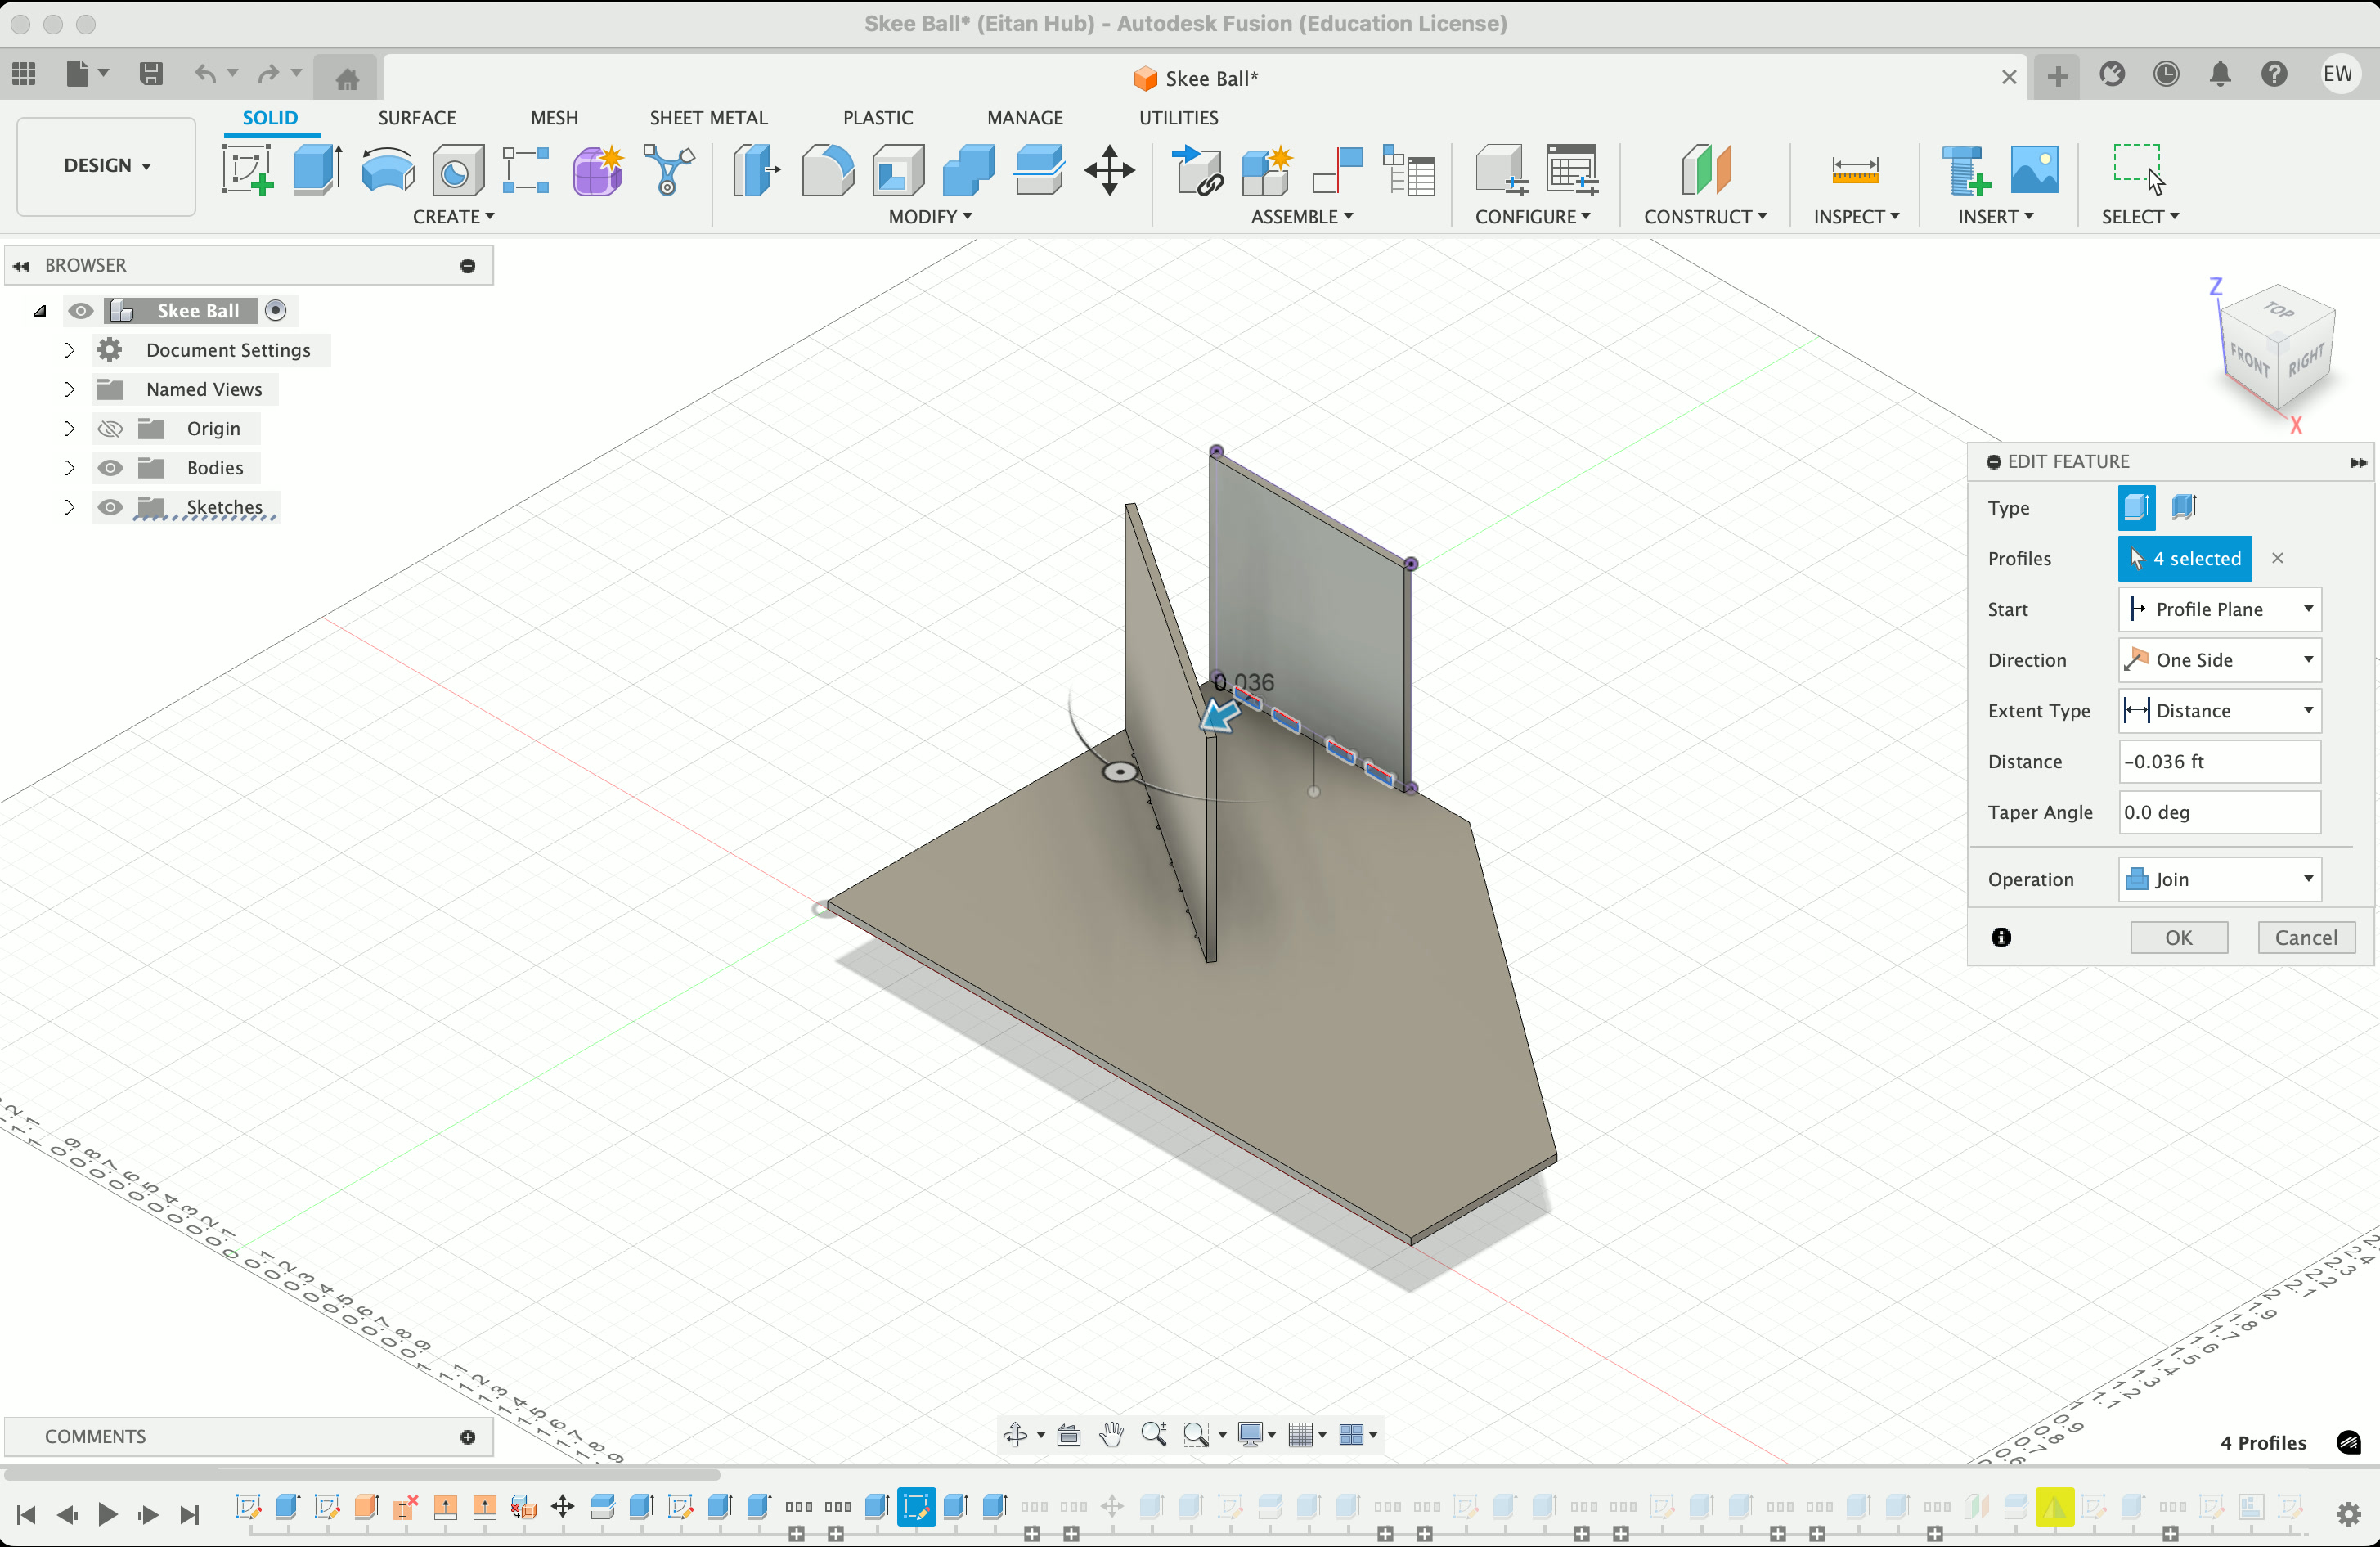This screenshot has width=2380, height=1547.
Task: Toggle visibility of the Sketches folder
Action: click(110, 508)
